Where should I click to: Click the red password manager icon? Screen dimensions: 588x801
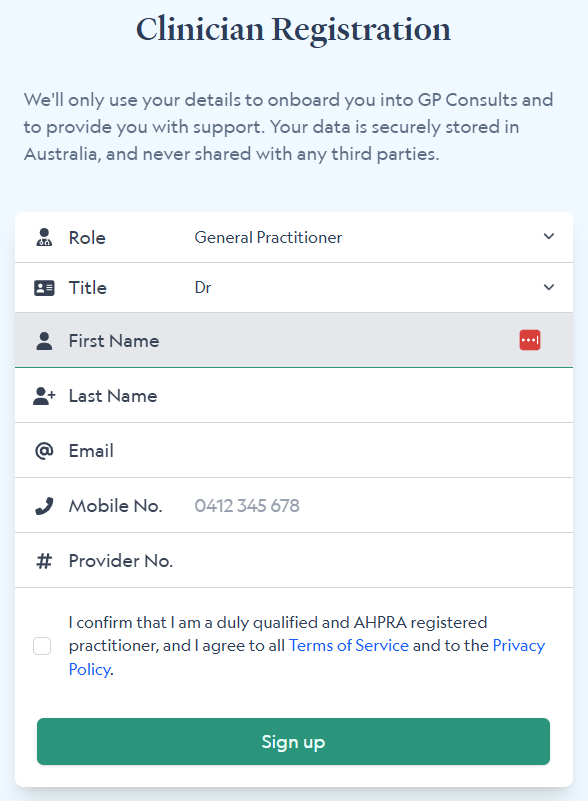point(530,340)
